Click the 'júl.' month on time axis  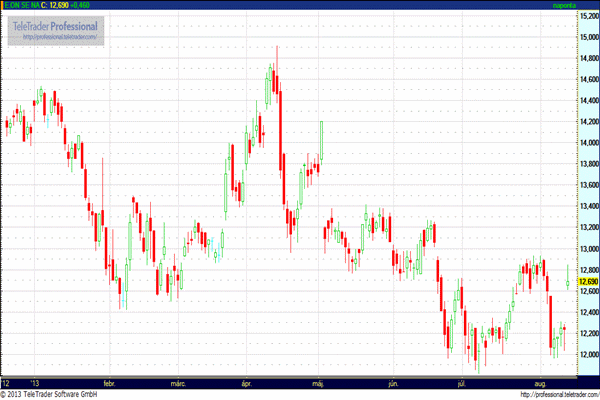(462, 383)
